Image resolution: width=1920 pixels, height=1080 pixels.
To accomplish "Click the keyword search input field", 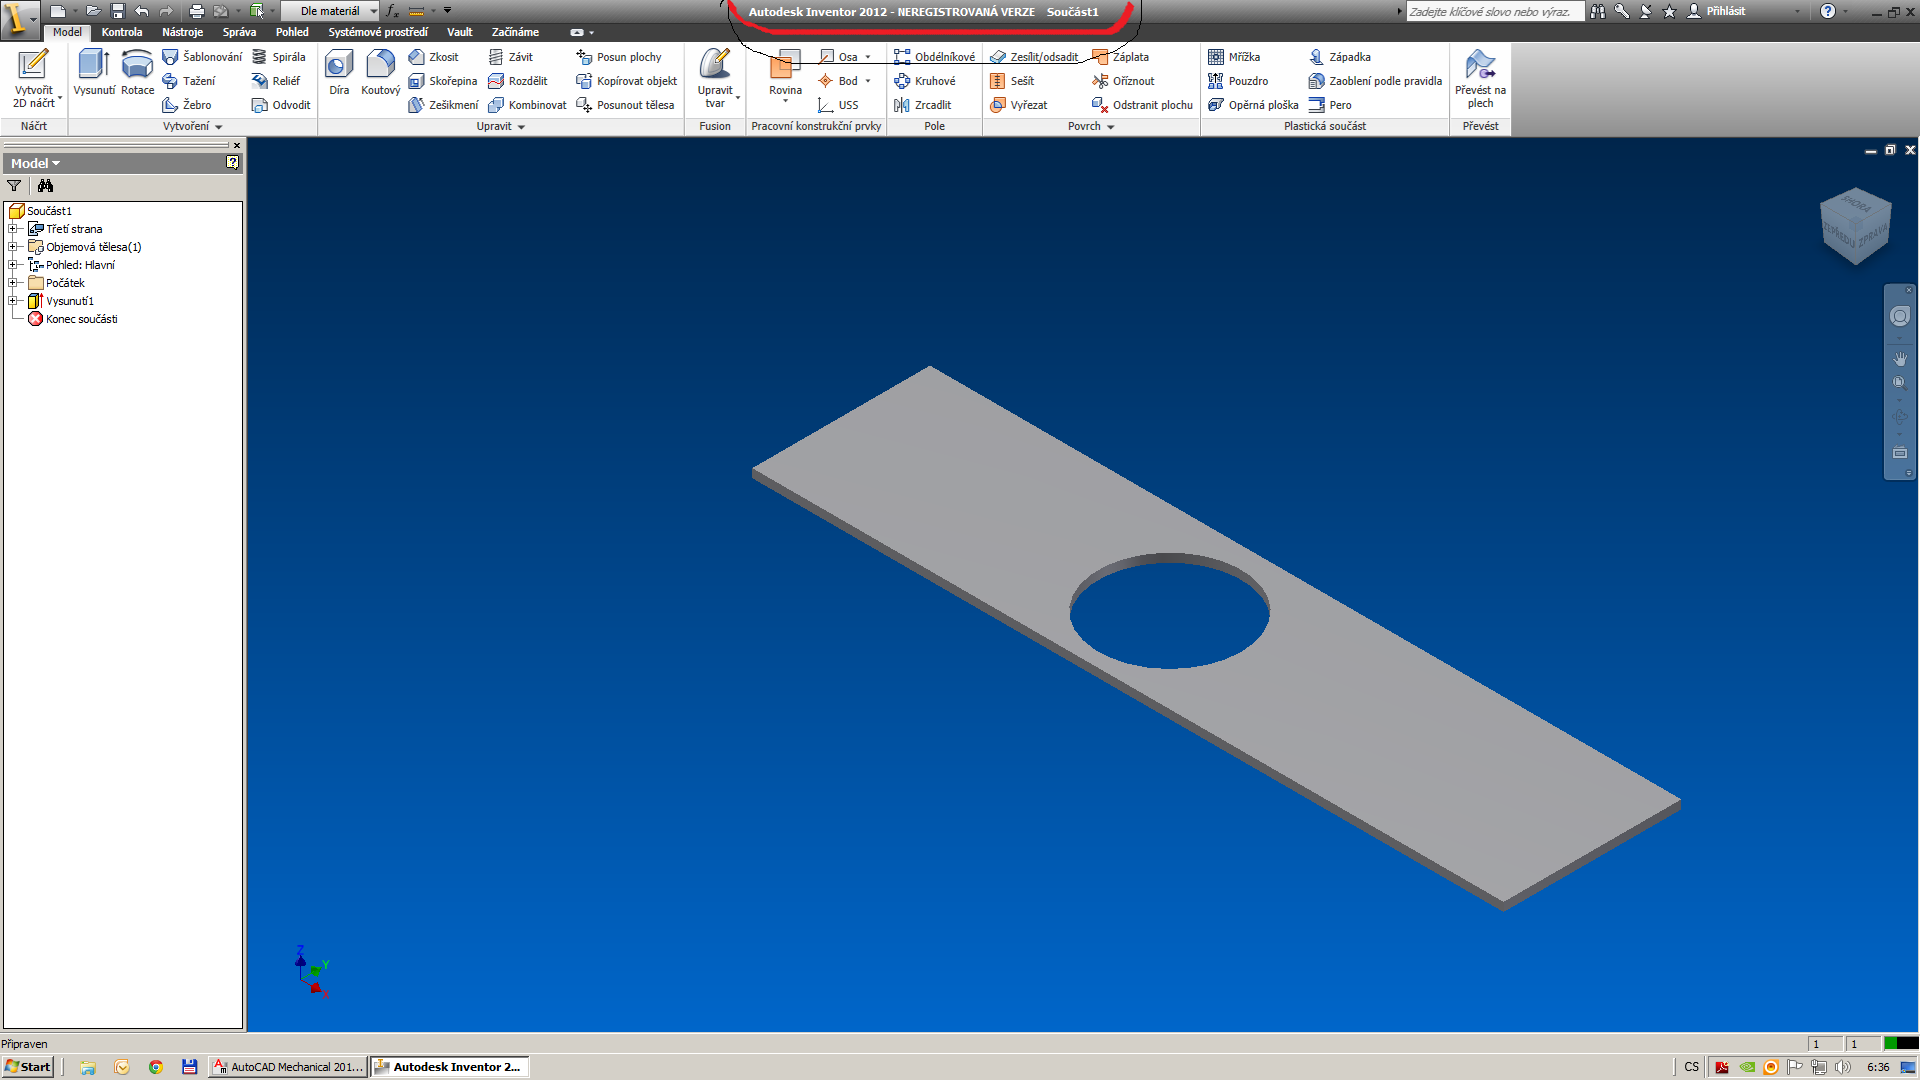I will pyautogui.click(x=1493, y=11).
